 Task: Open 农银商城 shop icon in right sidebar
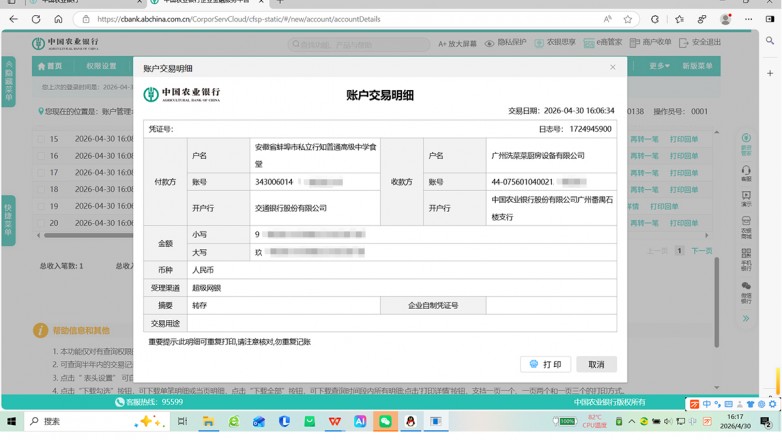[x=746, y=227]
